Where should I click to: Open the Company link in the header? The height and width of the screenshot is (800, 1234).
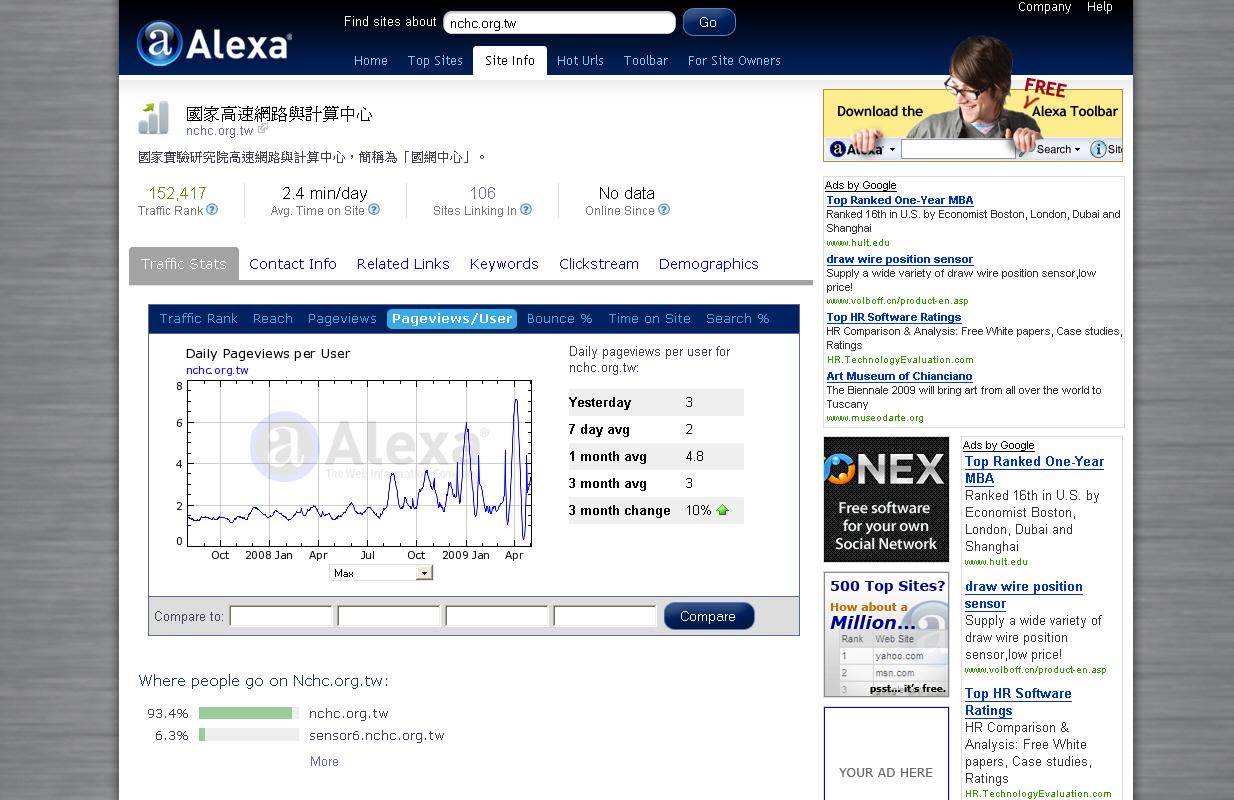tap(1044, 7)
